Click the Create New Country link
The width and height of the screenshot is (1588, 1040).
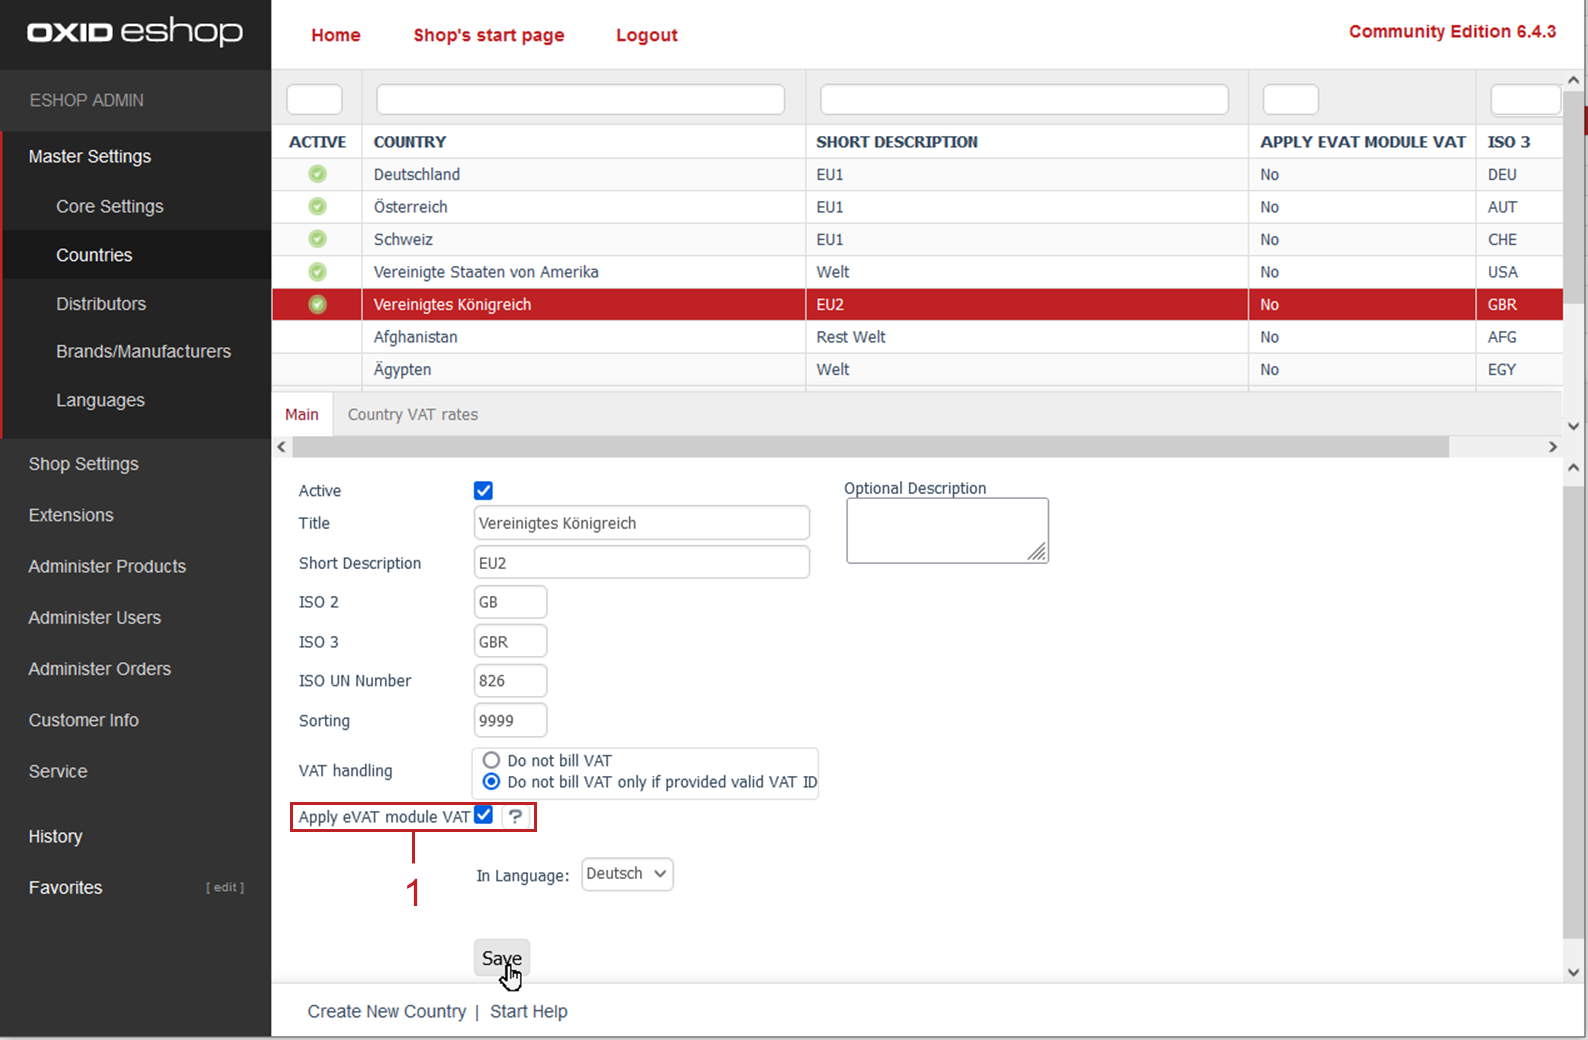click(386, 1011)
